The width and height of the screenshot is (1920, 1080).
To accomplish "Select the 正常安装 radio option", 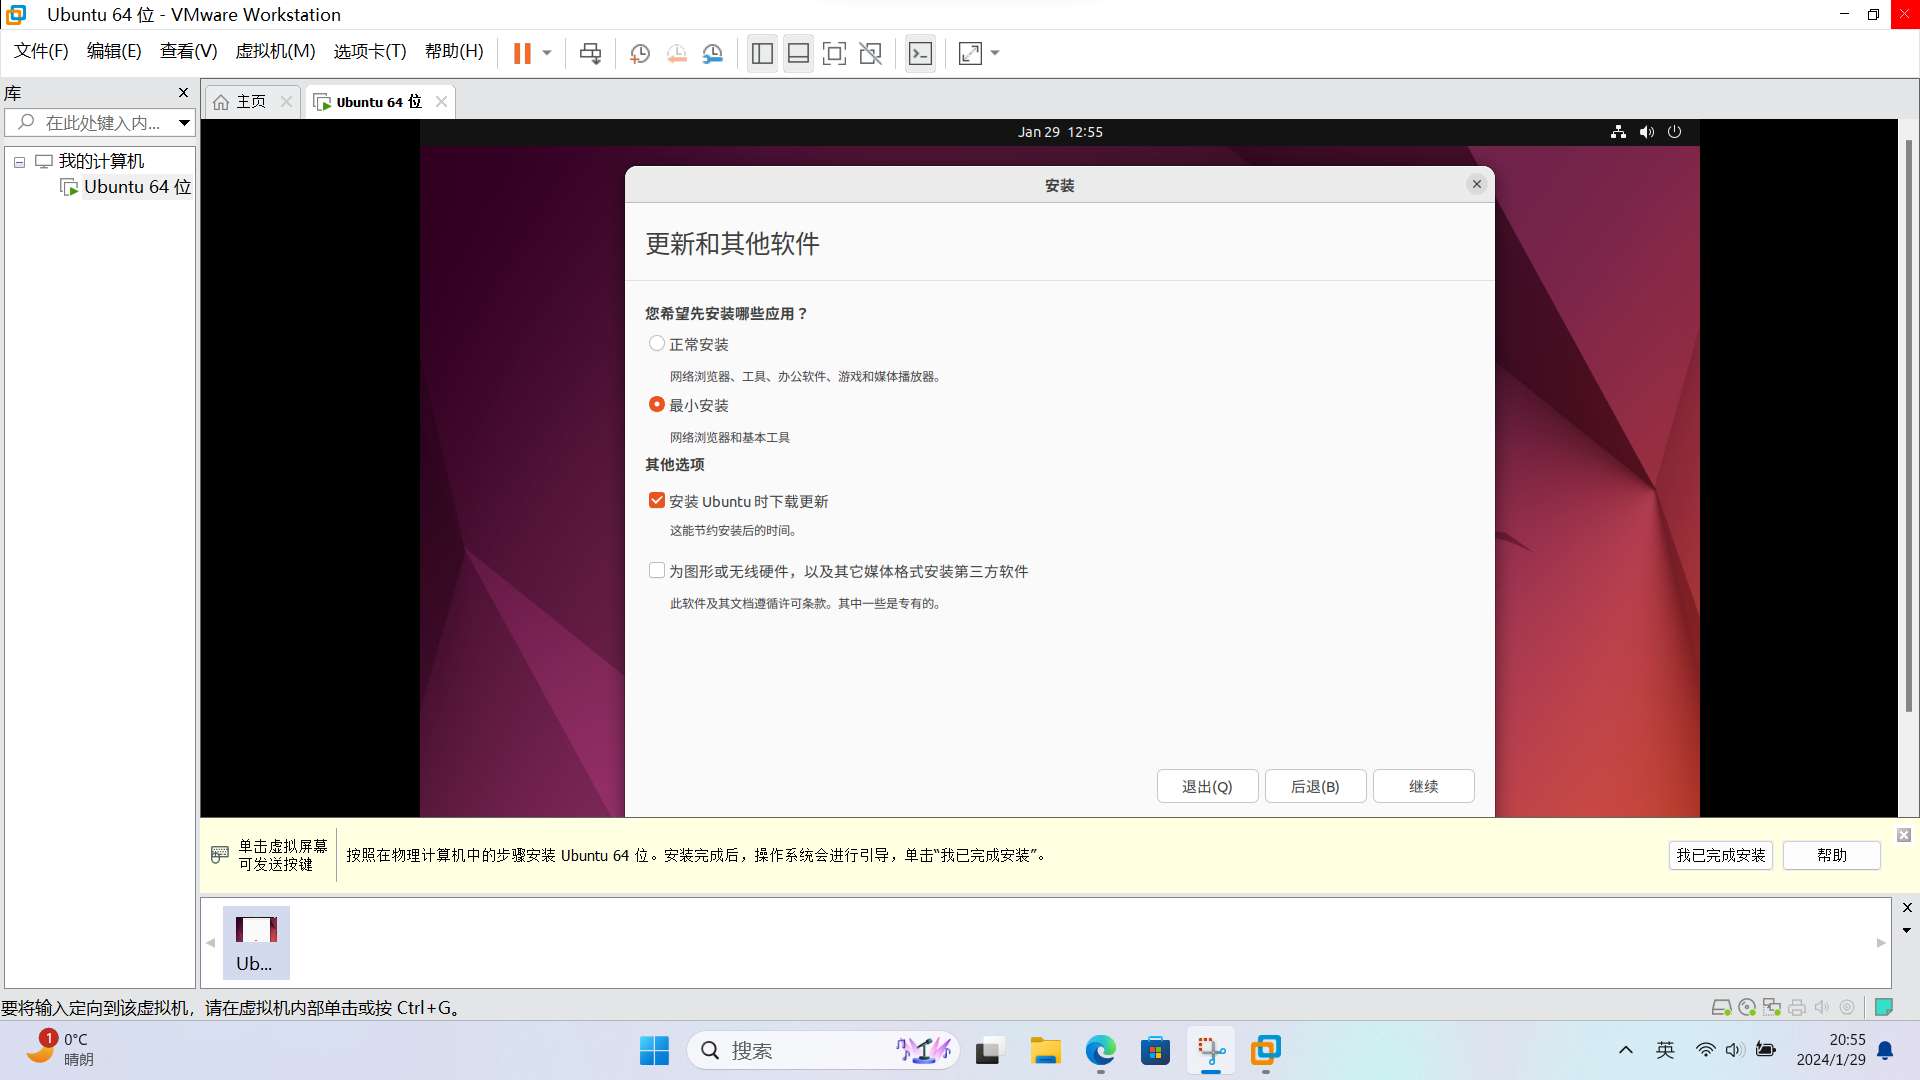I will 657,344.
